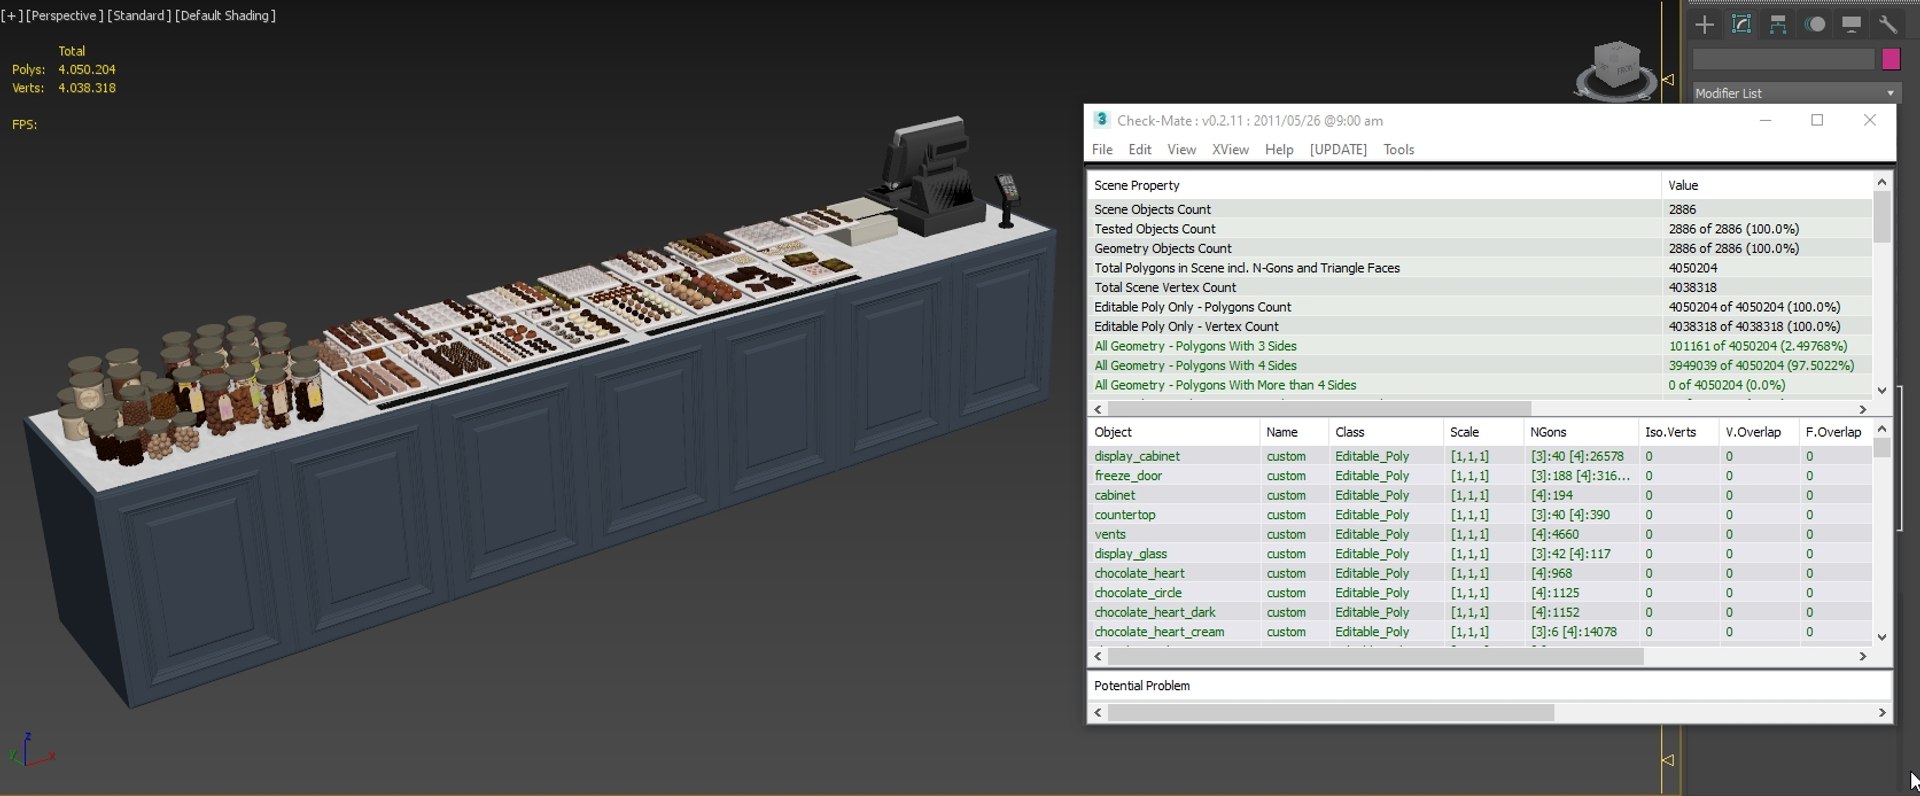Click the Scene Property column header

(x=1374, y=185)
